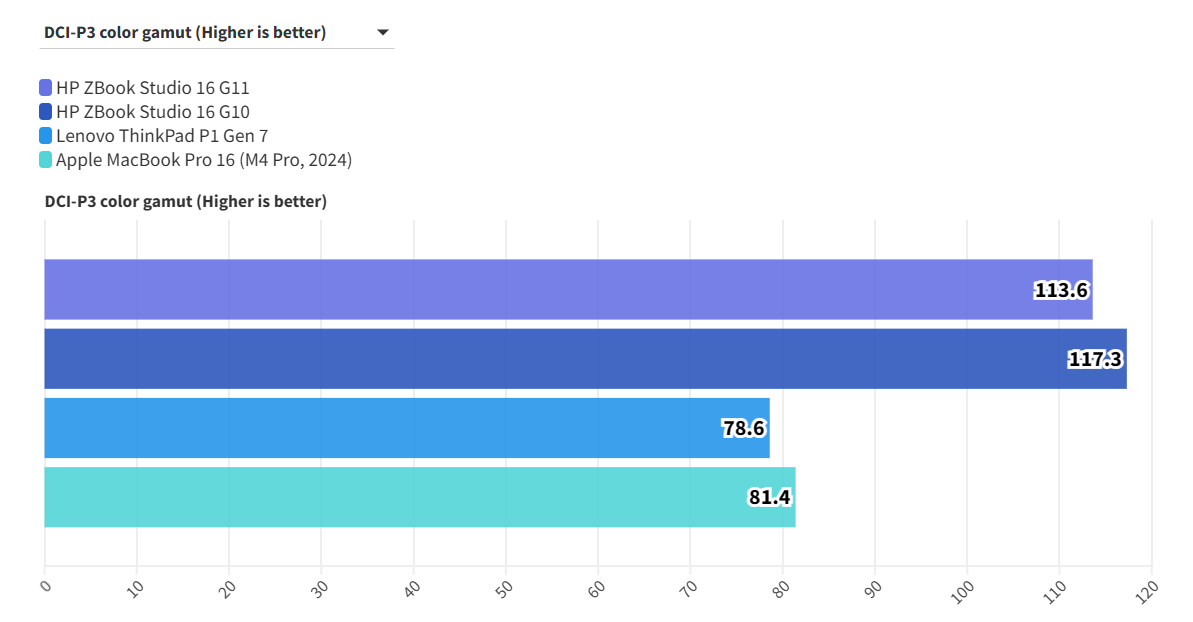This screenshot has width=1193, height=622.
Task: Toggle Apple MacBook Pro 16 legend label
Action: tap(204, 160)
